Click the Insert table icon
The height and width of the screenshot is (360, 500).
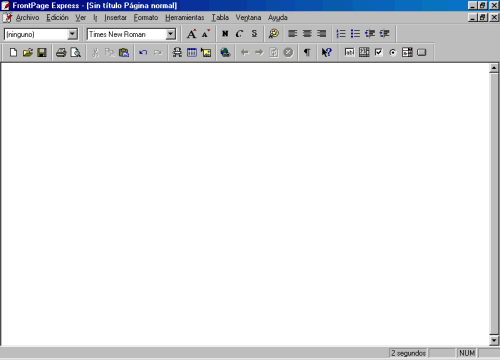pyautogui.click(x=192, y=53)
